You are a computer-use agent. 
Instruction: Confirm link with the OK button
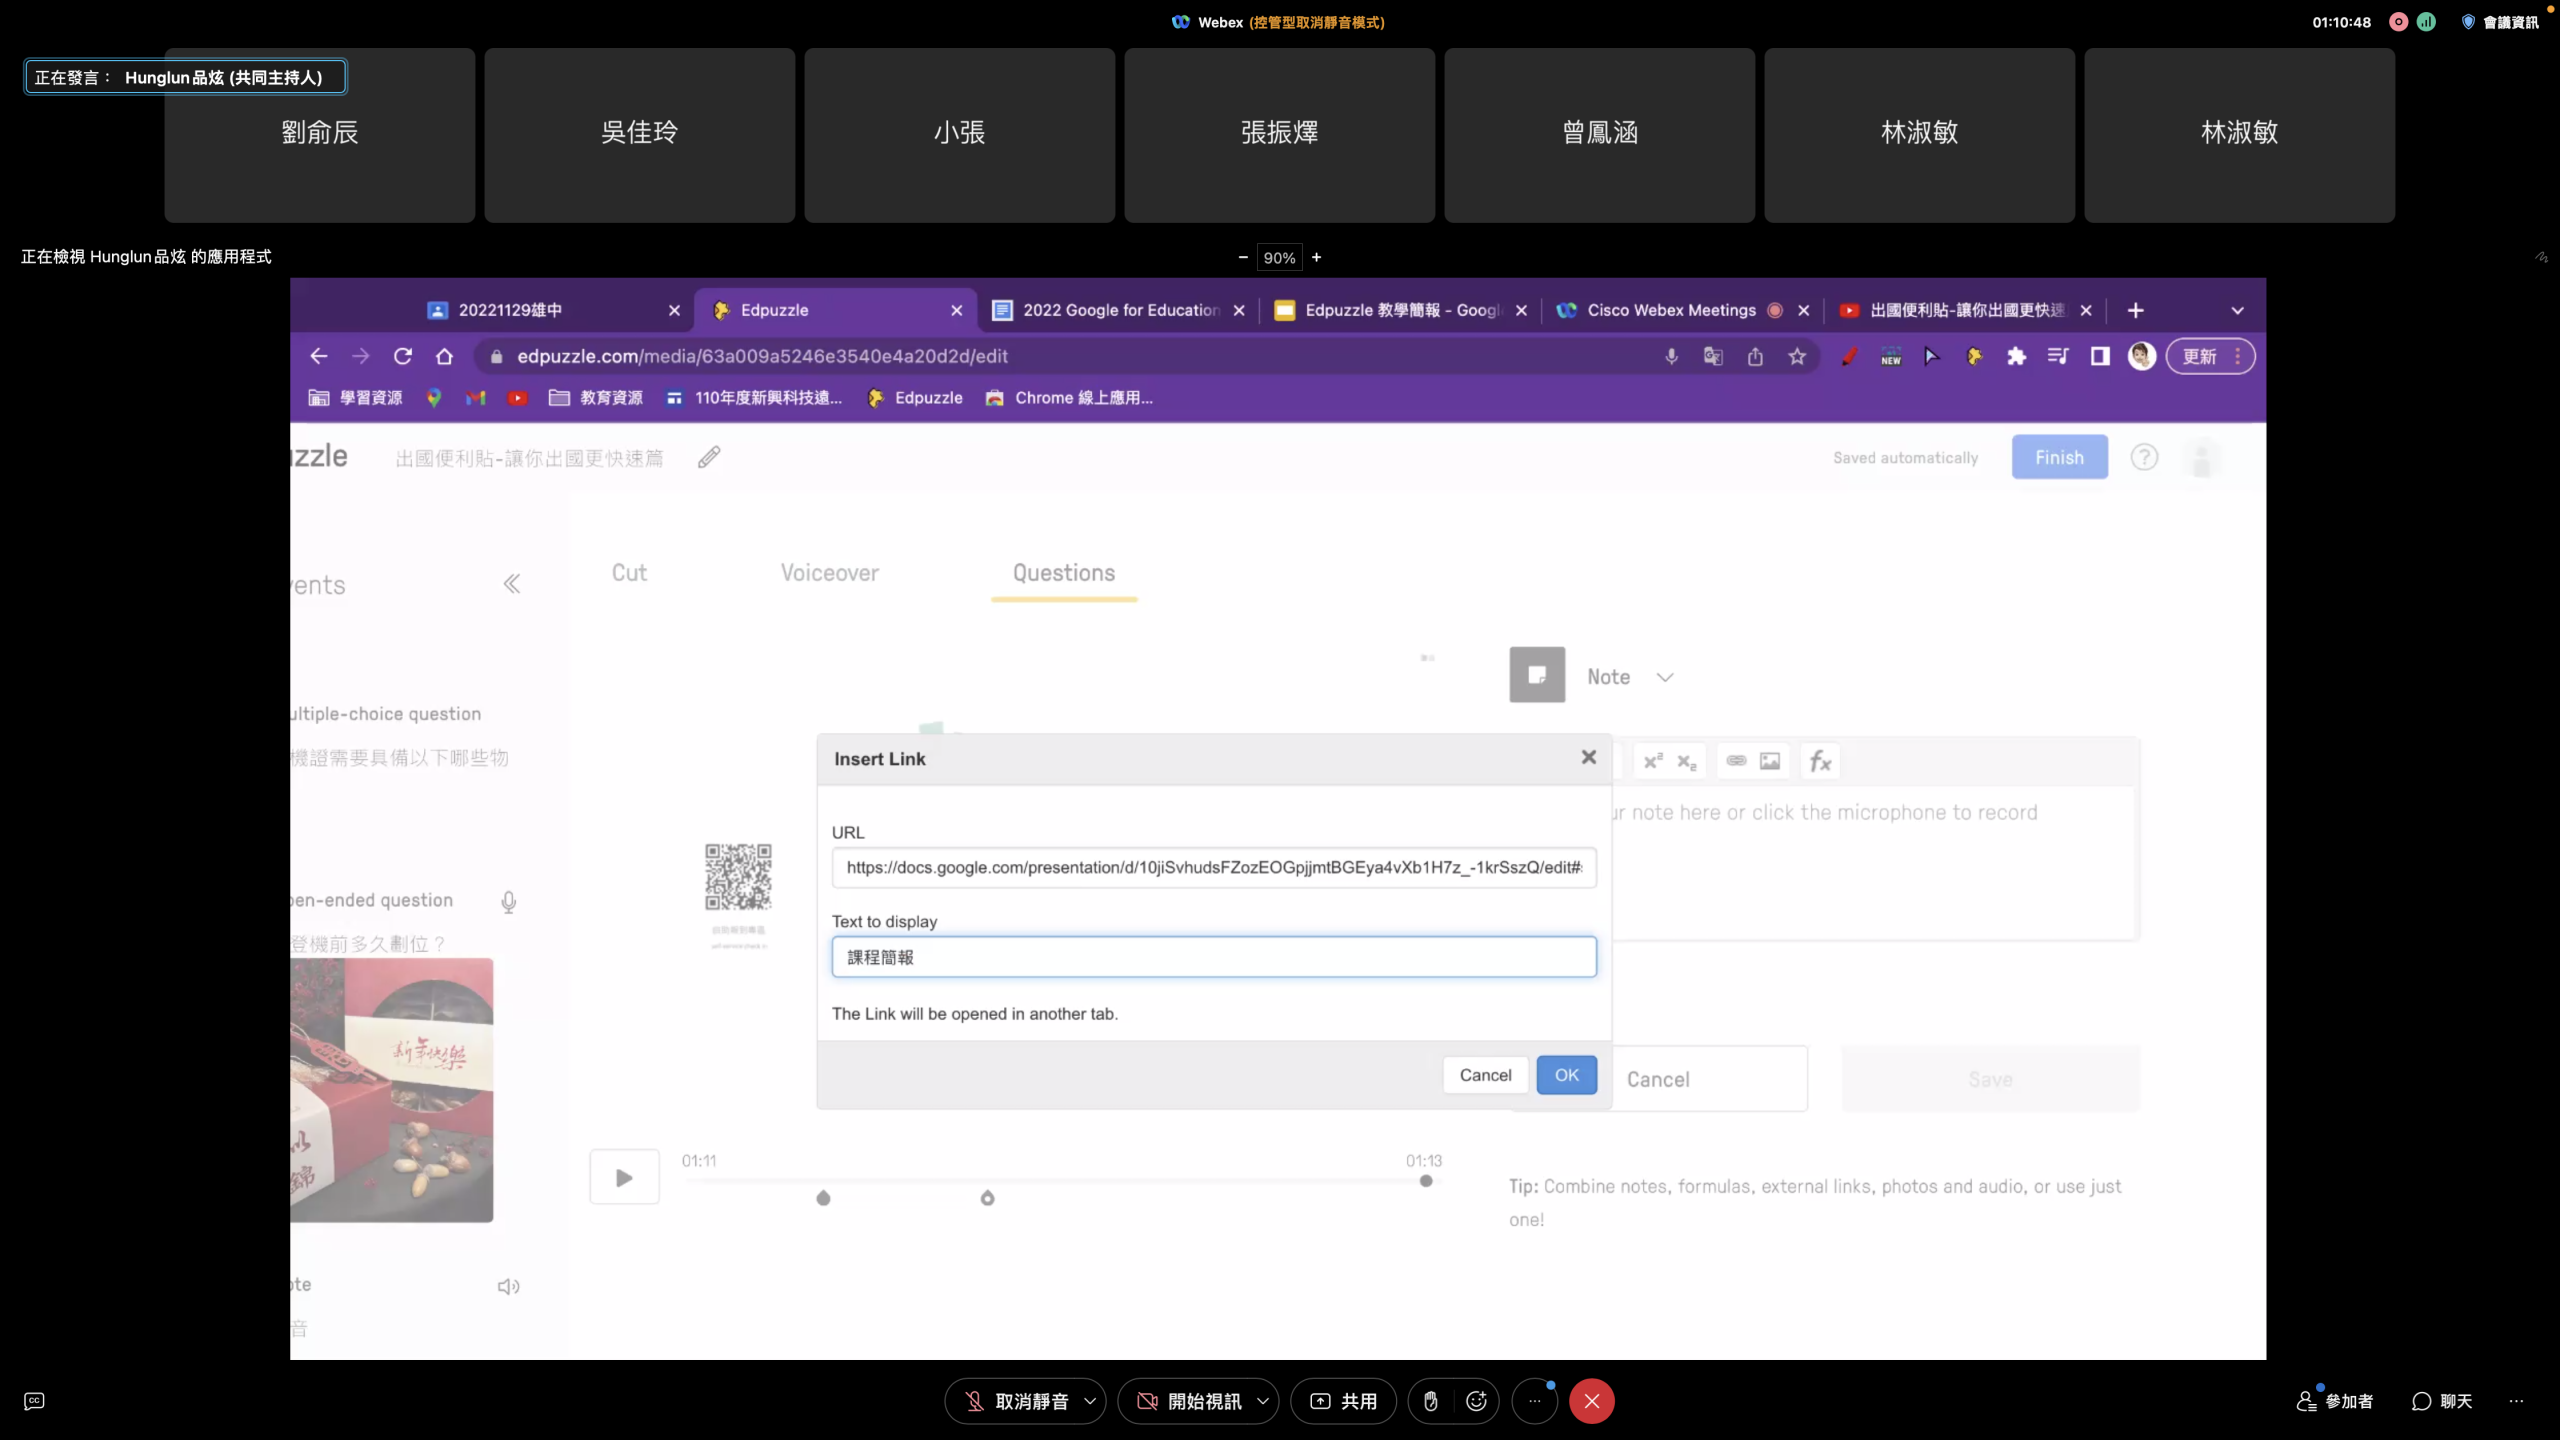pyautogui.click(x=1566, y=1075)
